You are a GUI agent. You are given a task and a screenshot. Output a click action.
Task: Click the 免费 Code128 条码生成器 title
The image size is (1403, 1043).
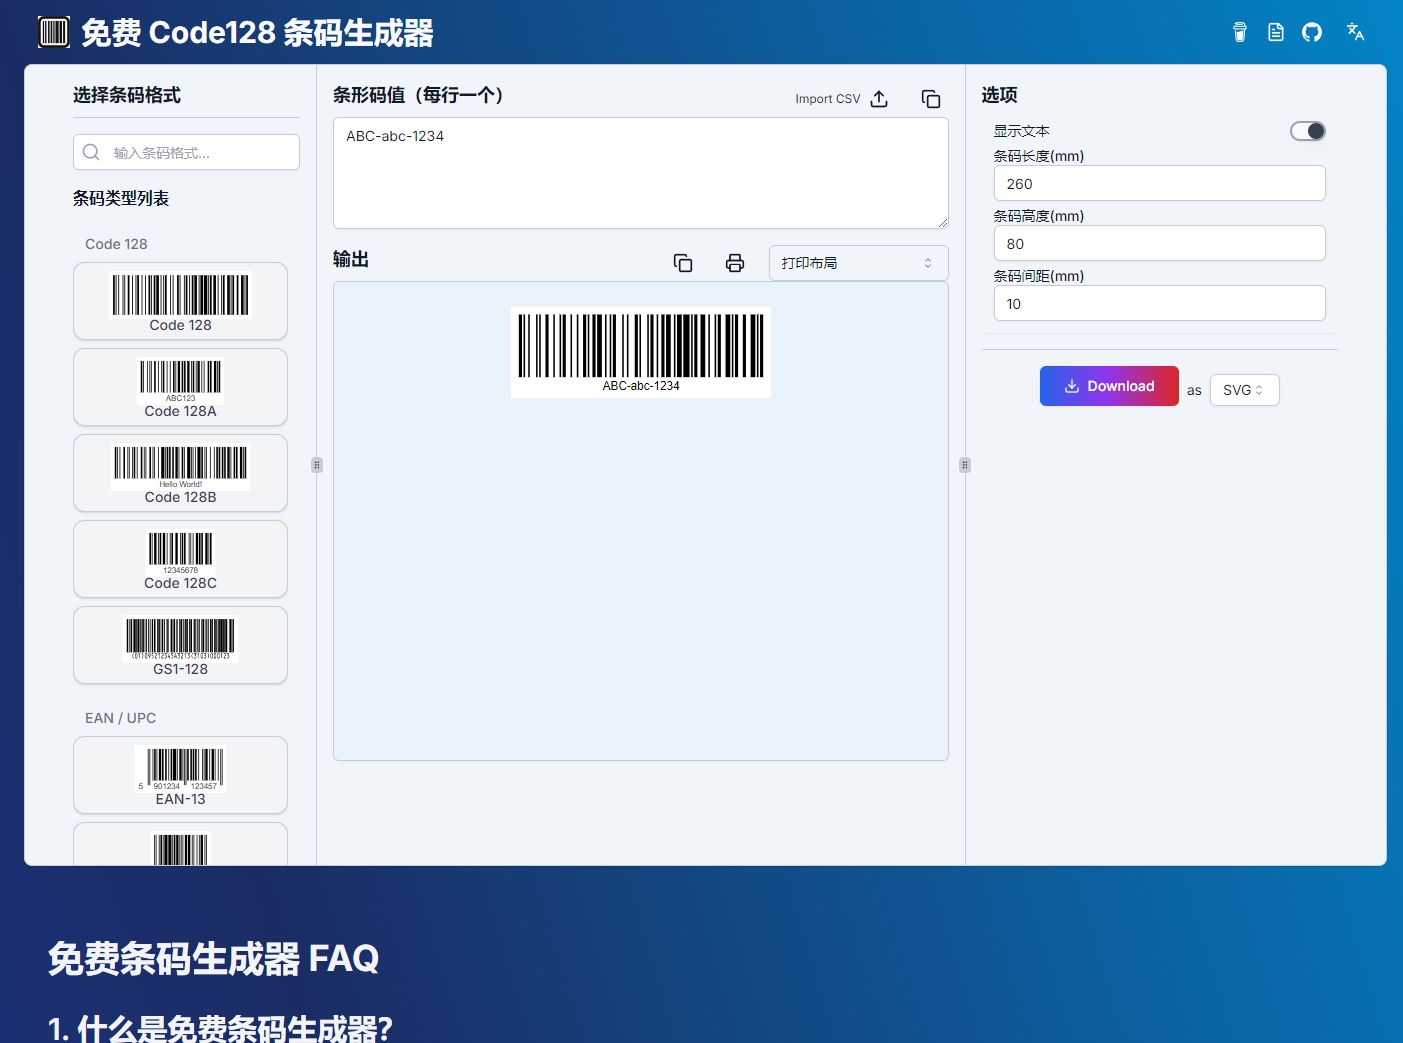pos(257,33)
